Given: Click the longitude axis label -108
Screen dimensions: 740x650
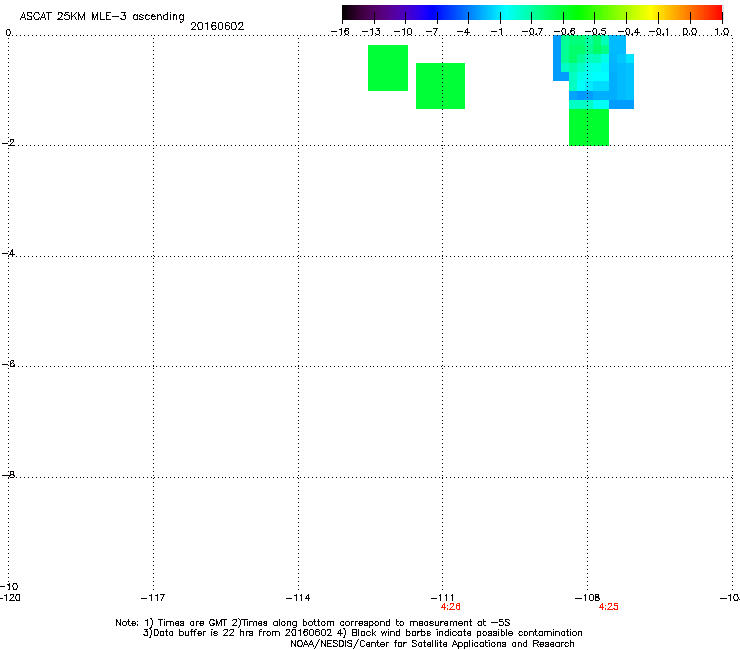Looking at the screenshot, I should coord(587,598).
